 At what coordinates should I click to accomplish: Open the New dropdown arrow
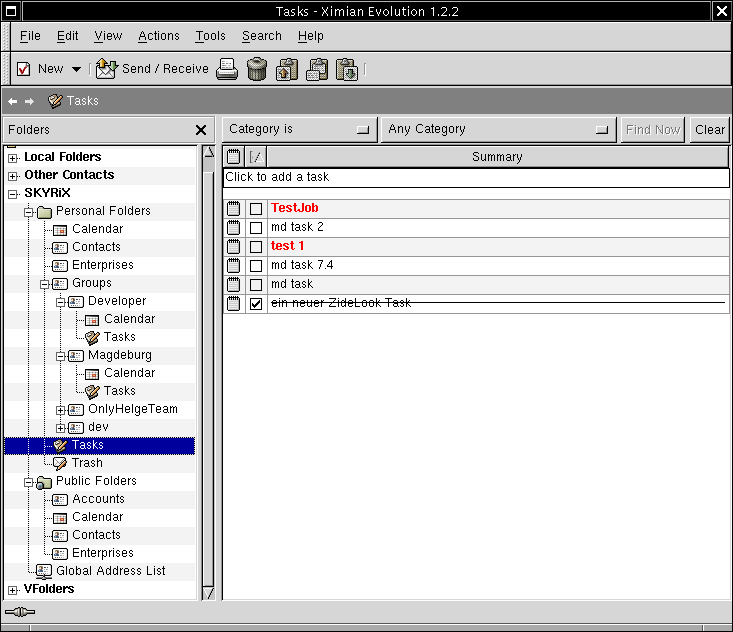click(76, 70)
